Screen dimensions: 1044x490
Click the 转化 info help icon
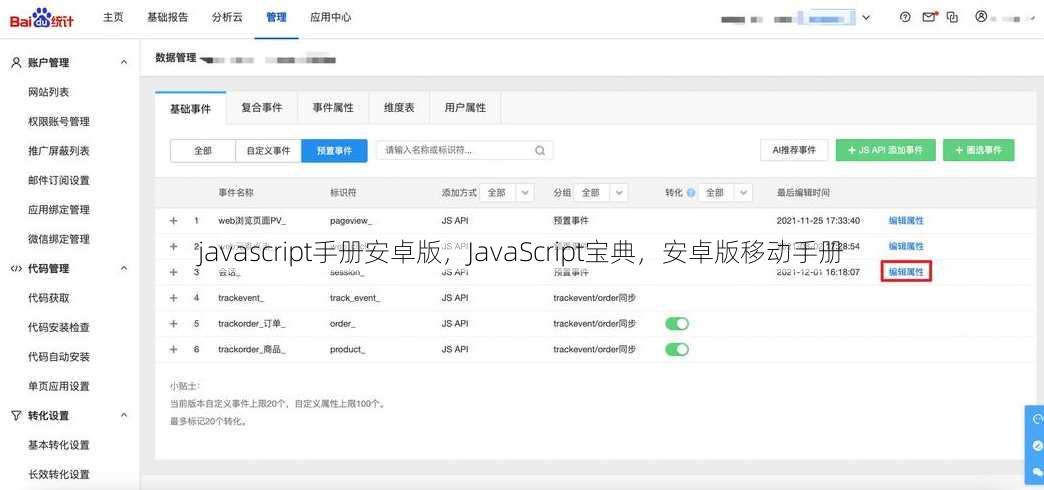690,192
